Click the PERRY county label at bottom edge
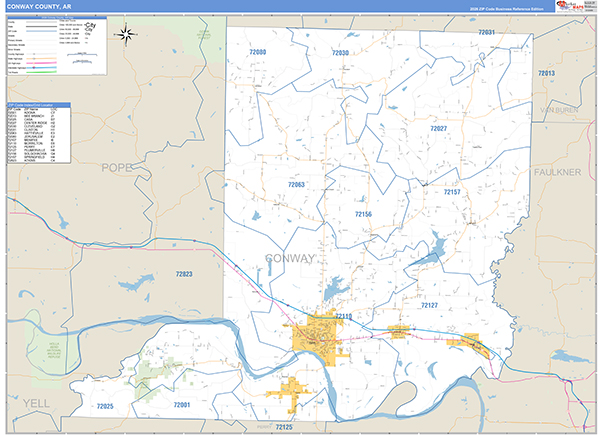The image size is (600, 435). pyautogui.click(x=264, y=427)
